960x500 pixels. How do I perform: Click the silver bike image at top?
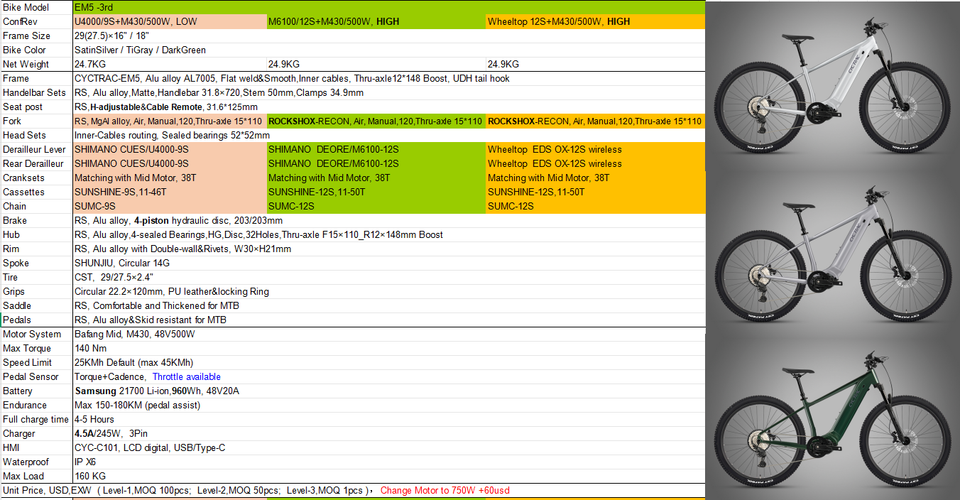point(833,86)
